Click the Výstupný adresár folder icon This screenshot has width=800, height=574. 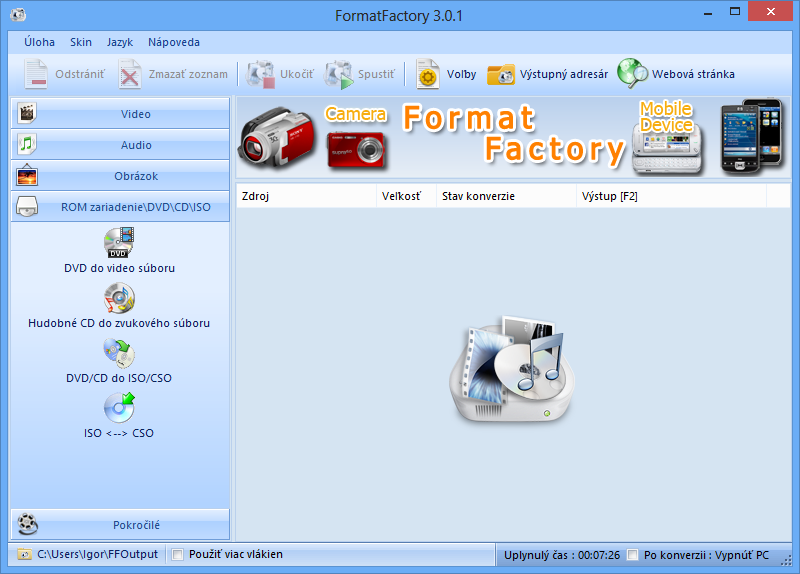pos(501,74)
